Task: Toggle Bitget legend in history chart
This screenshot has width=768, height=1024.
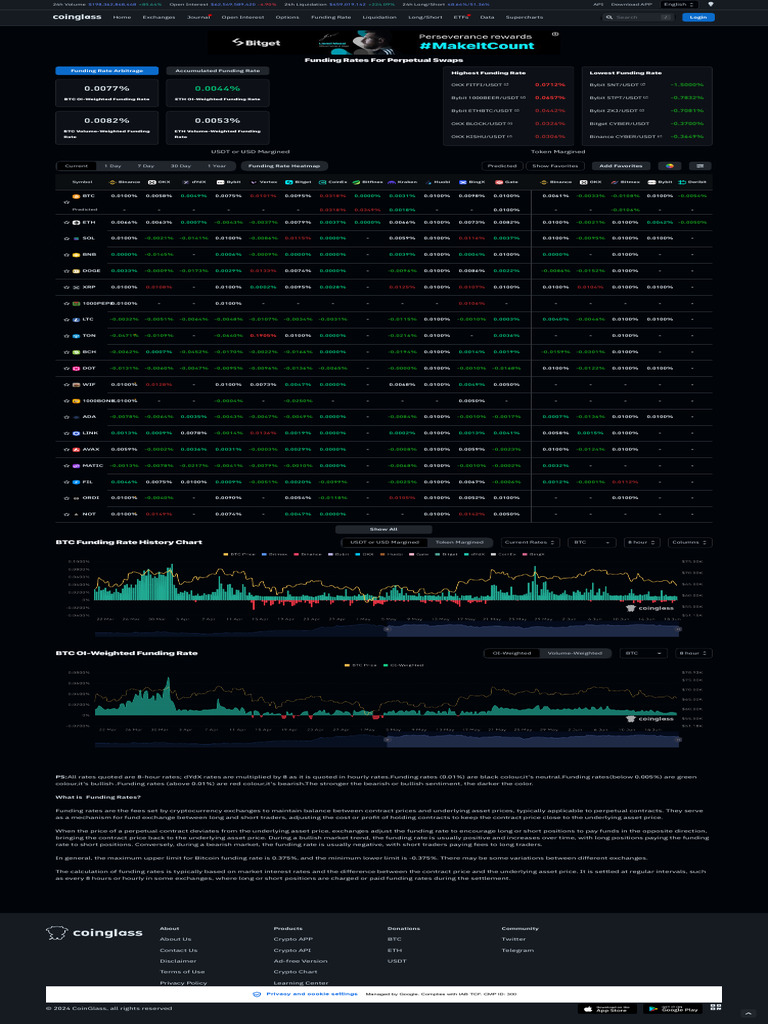Action: 446,554
